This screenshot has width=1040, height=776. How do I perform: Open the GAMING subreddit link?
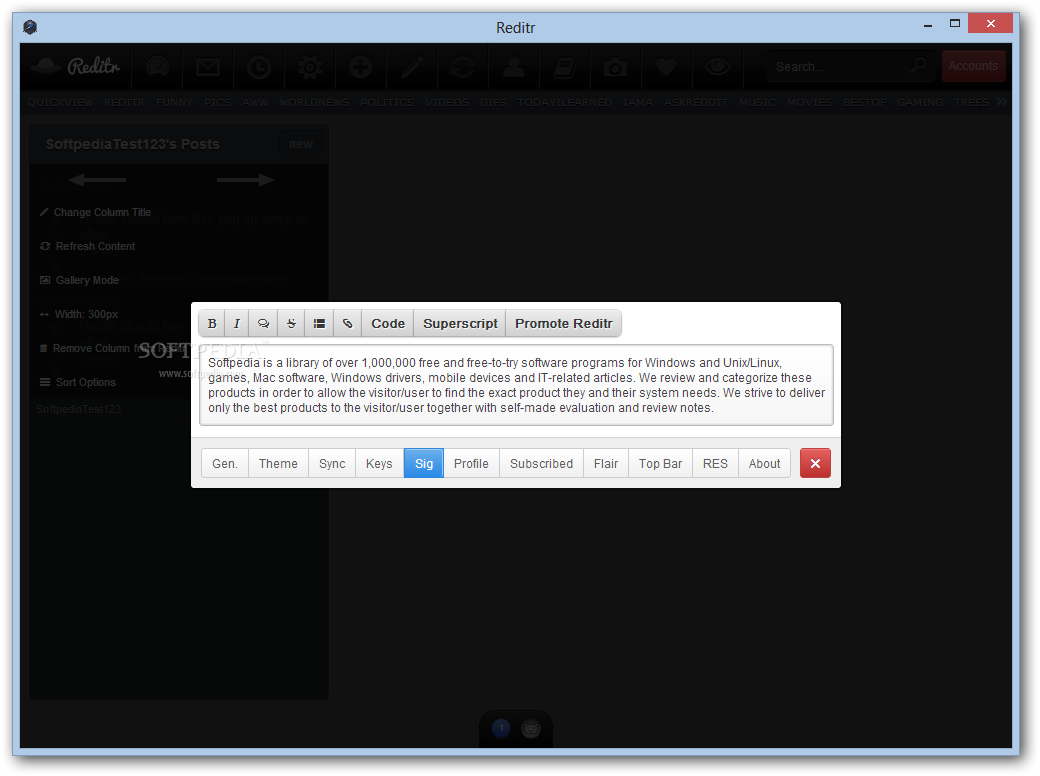tap(920, 102)
